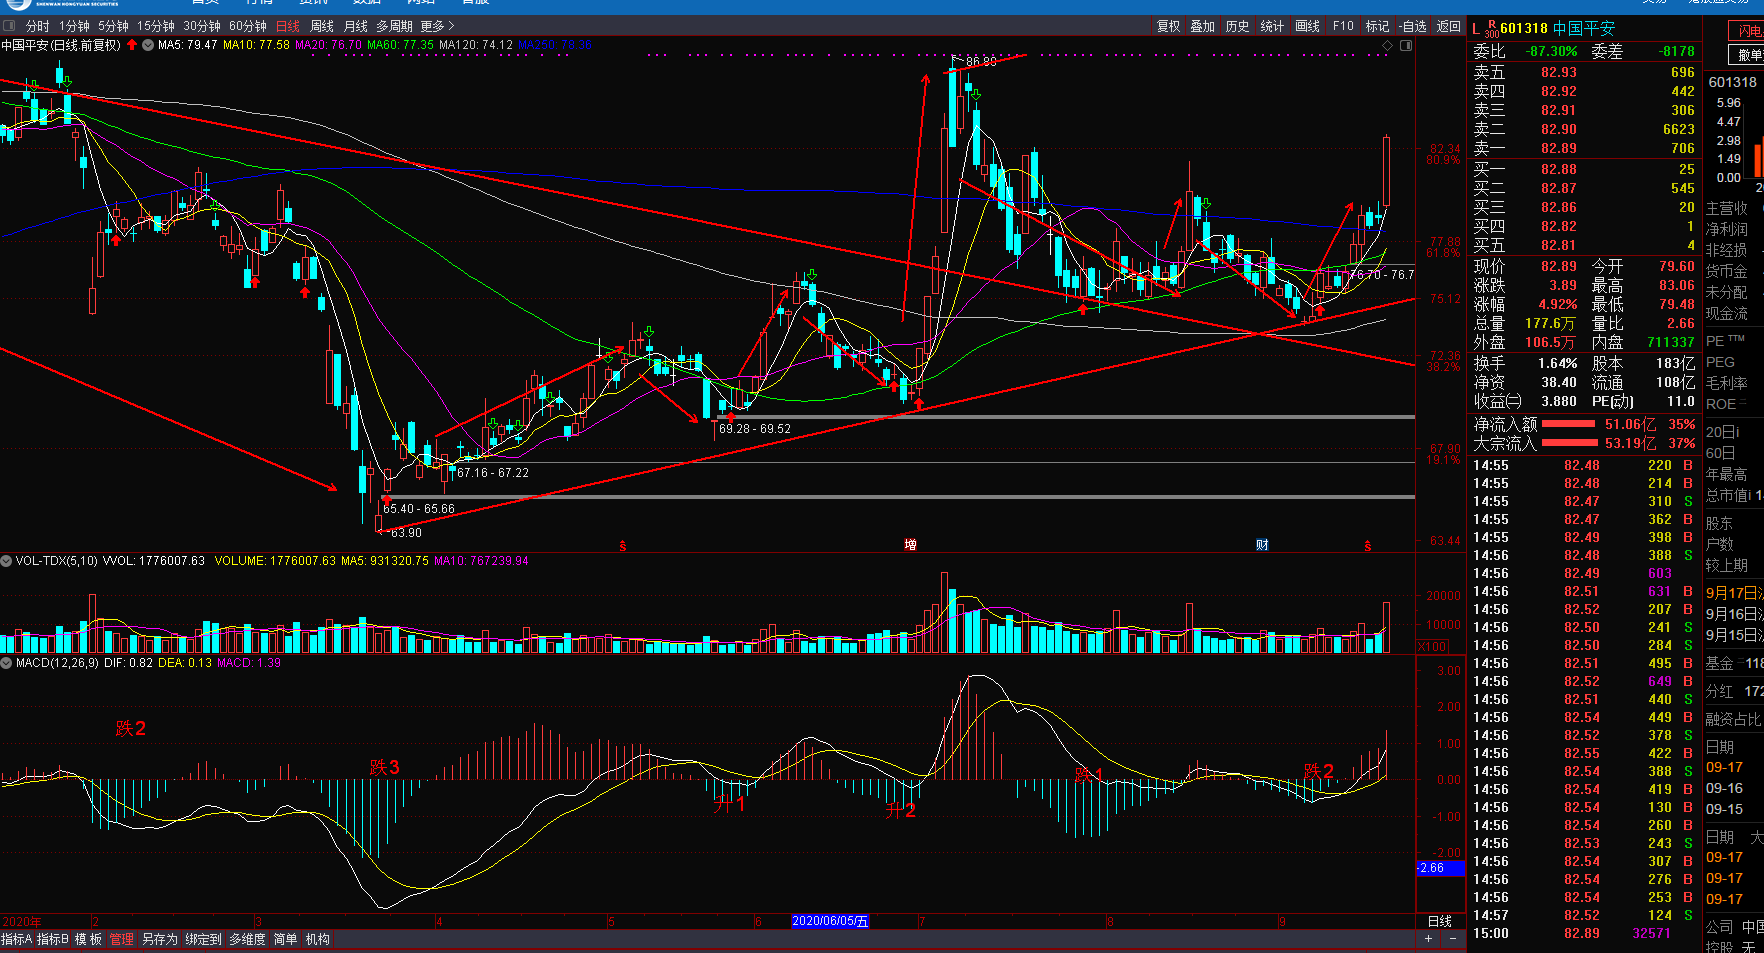Image resolution: width=1764 pixels, height=953 pixels.
Task: Click the R300 margin badge icon
Action: (1491, 29)
